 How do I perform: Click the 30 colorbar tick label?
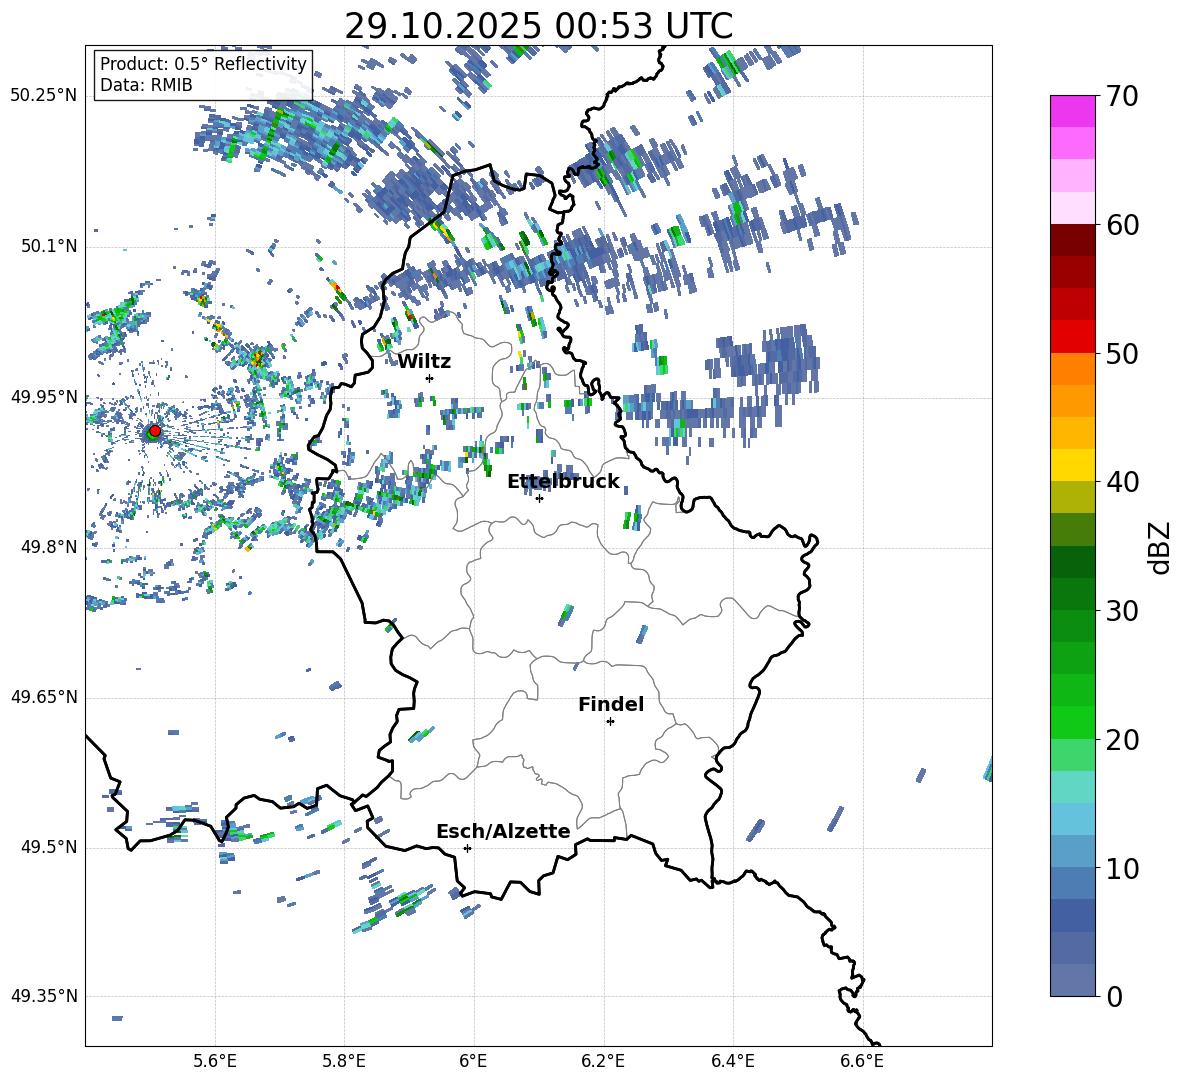1122,611
